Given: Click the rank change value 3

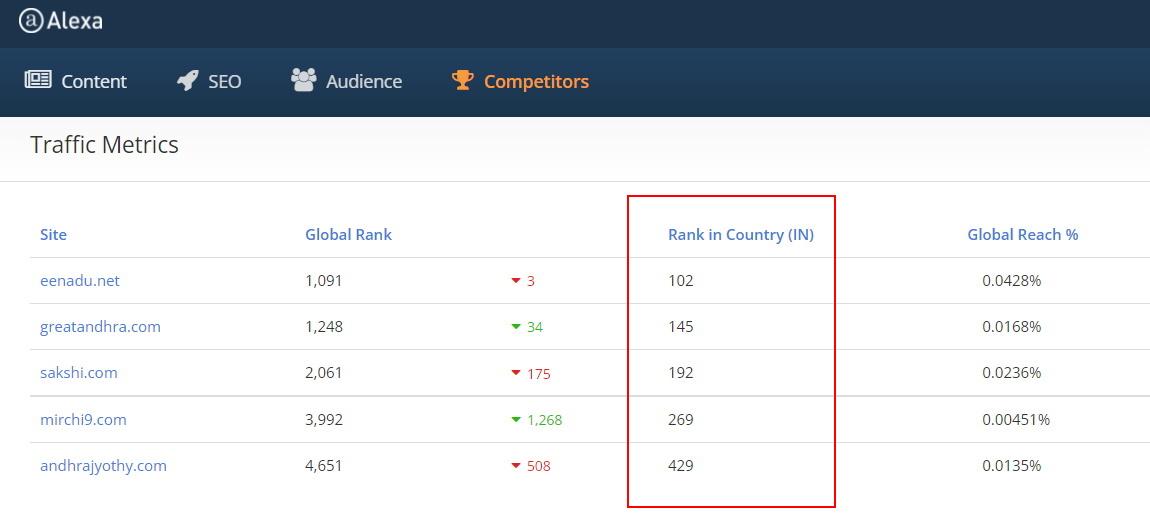Looking at the screenshot, I should pyautogui.click(x=531, y=281).
